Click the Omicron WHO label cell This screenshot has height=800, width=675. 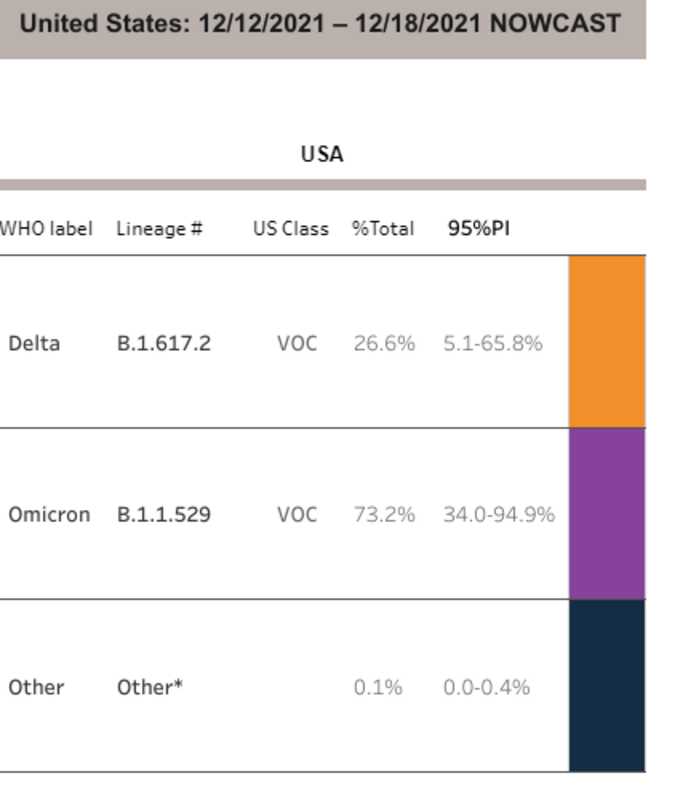click(x=49, y=515)
